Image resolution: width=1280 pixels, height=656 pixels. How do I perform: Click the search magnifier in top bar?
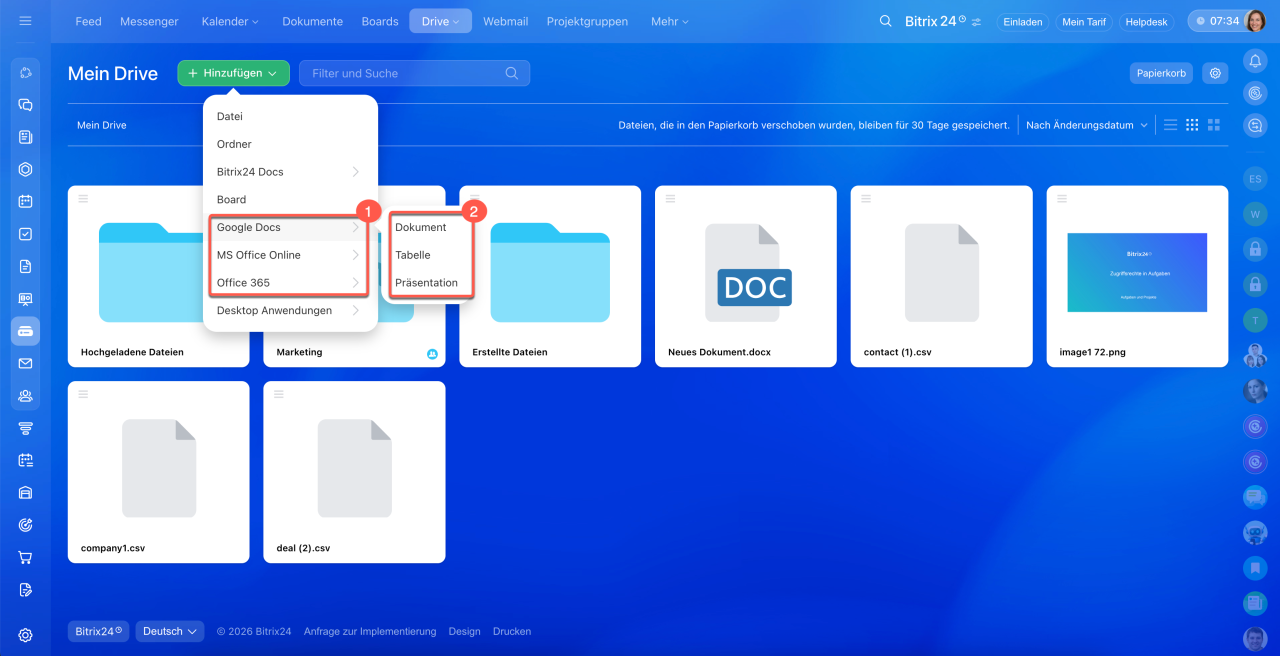885,21
